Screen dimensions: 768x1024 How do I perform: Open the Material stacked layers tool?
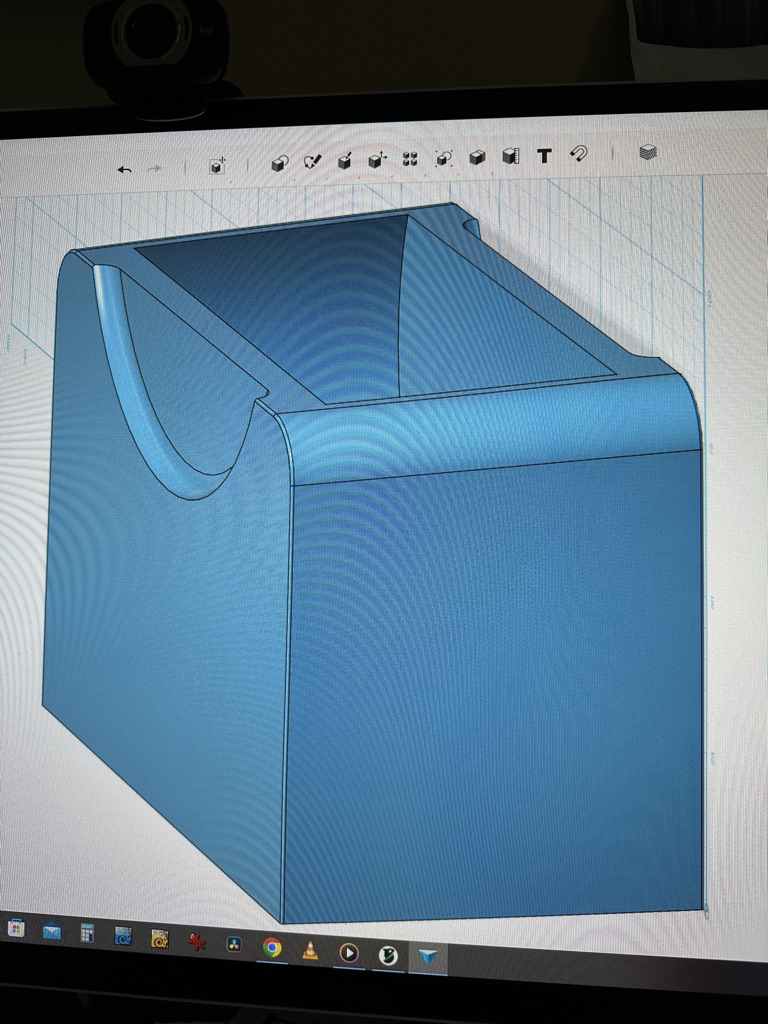coord(647,152)
